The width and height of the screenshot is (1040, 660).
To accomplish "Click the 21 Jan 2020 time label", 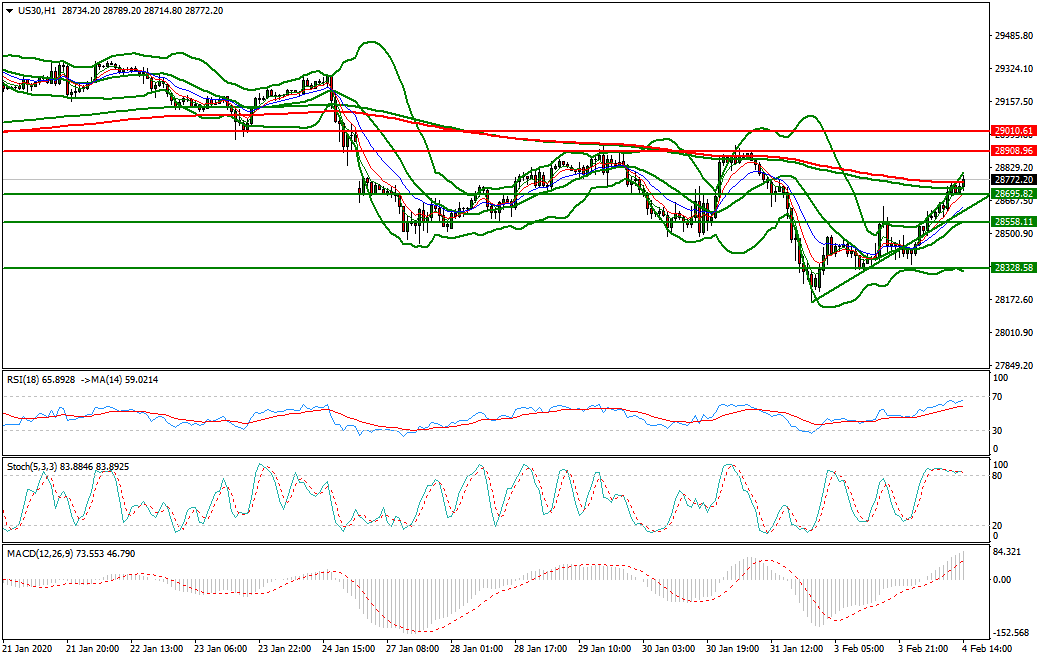I will point(27,649).
